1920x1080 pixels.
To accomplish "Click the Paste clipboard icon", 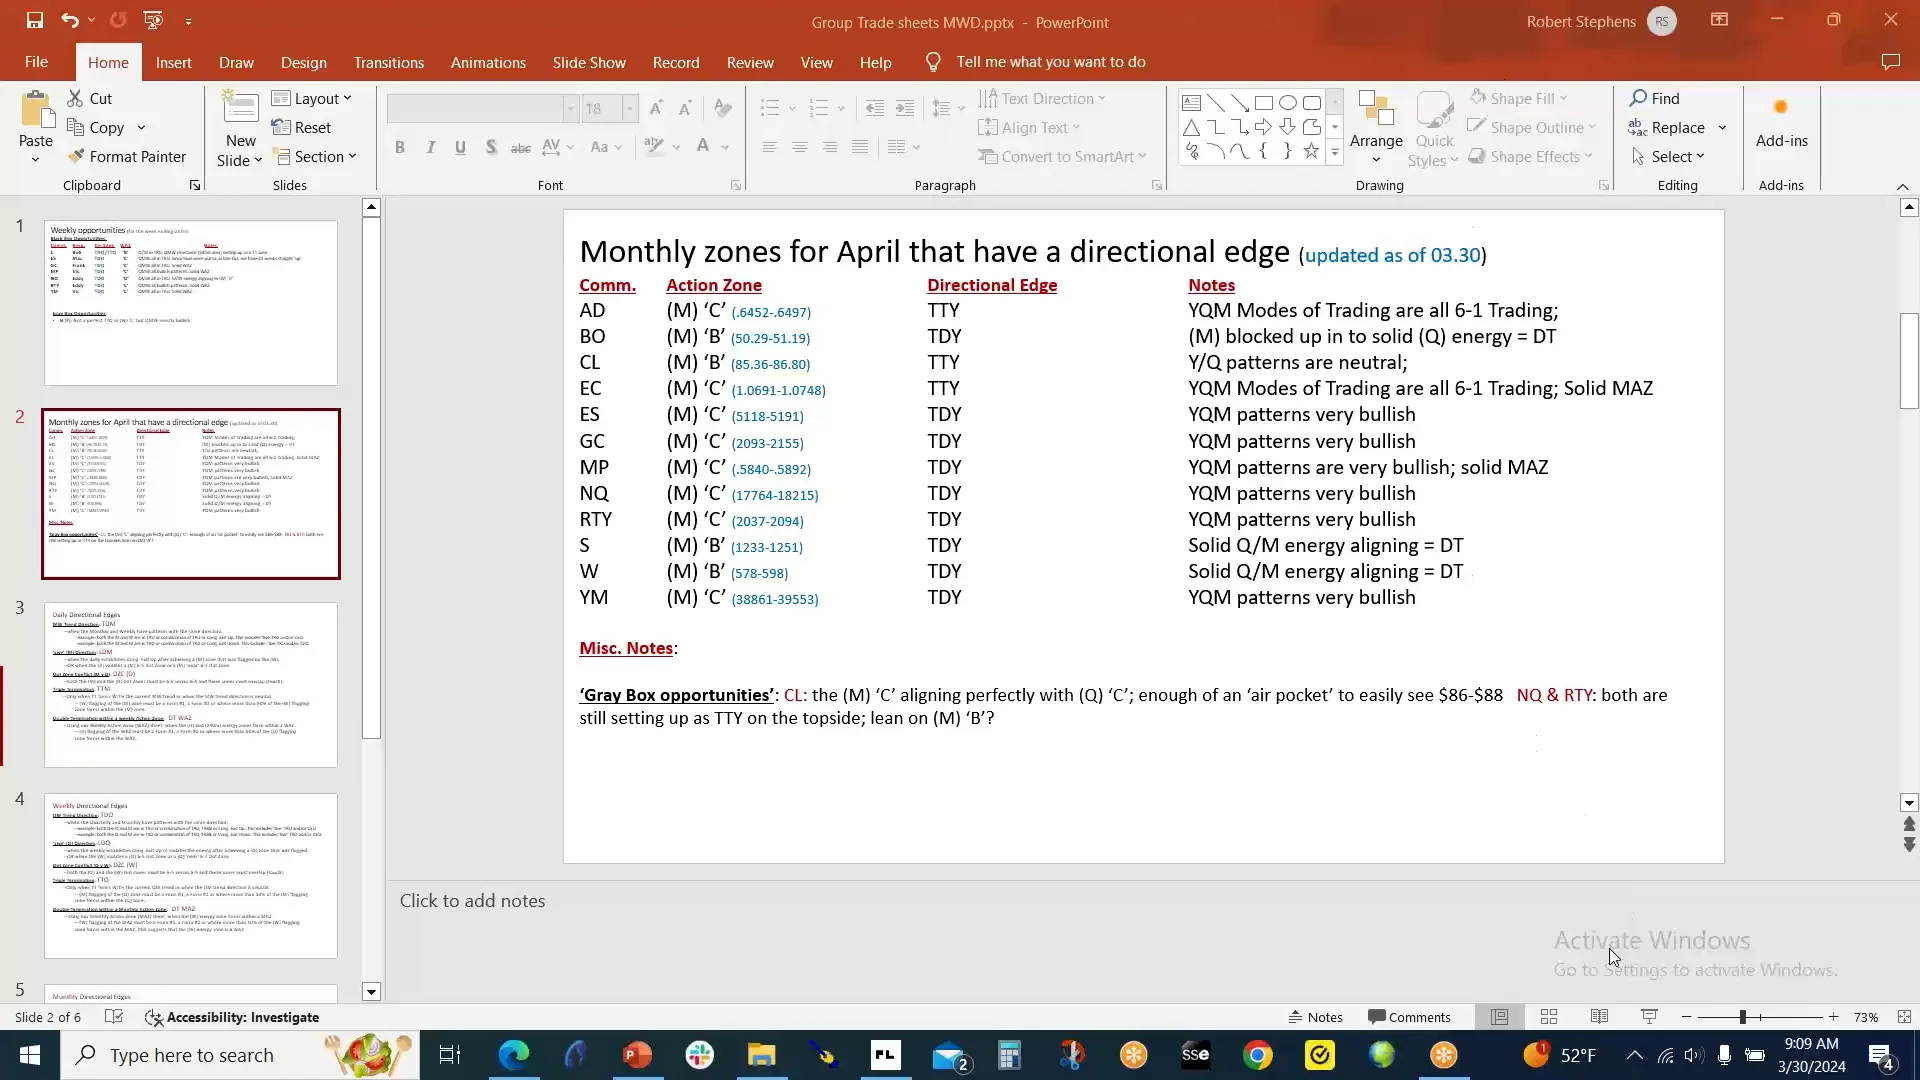I will pyautogui.click(x=36, y=112).
